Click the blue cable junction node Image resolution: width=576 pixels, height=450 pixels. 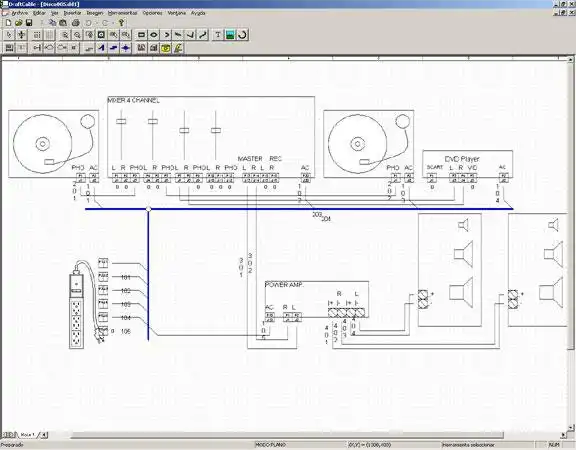pos(148,209)
